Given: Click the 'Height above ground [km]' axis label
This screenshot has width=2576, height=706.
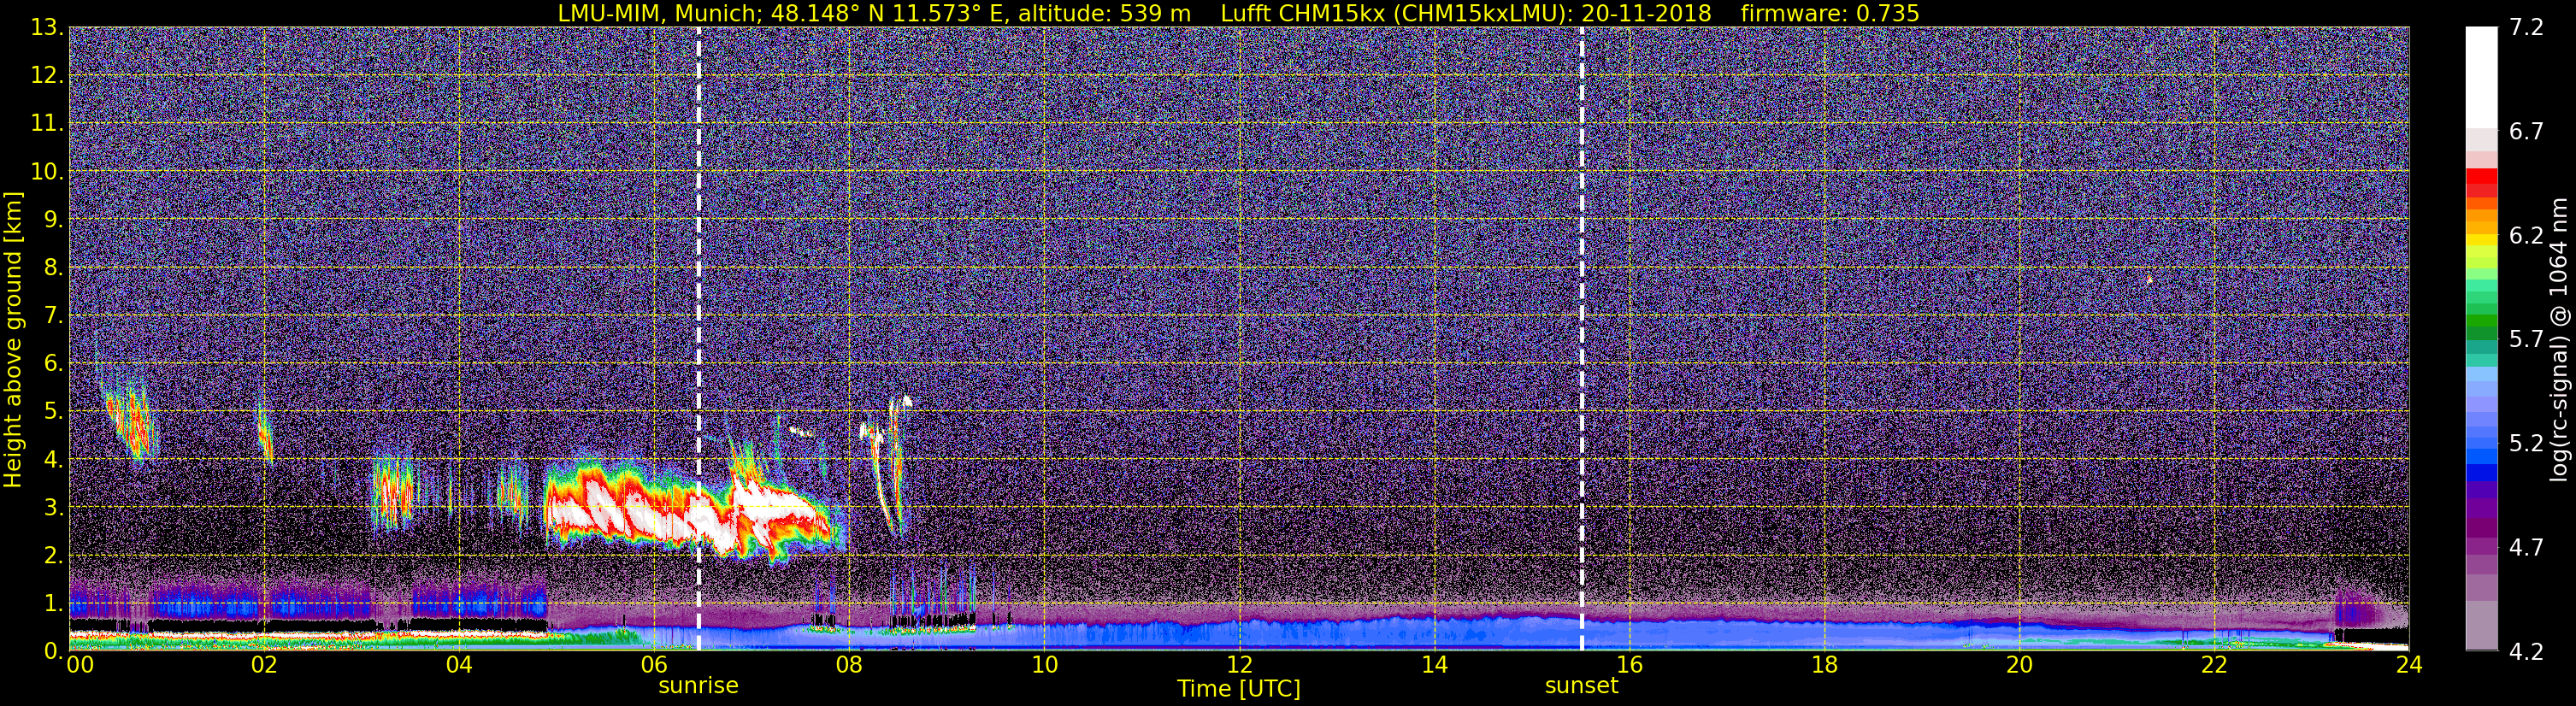Looking at the screenshot, I should (x=13, y=339).
